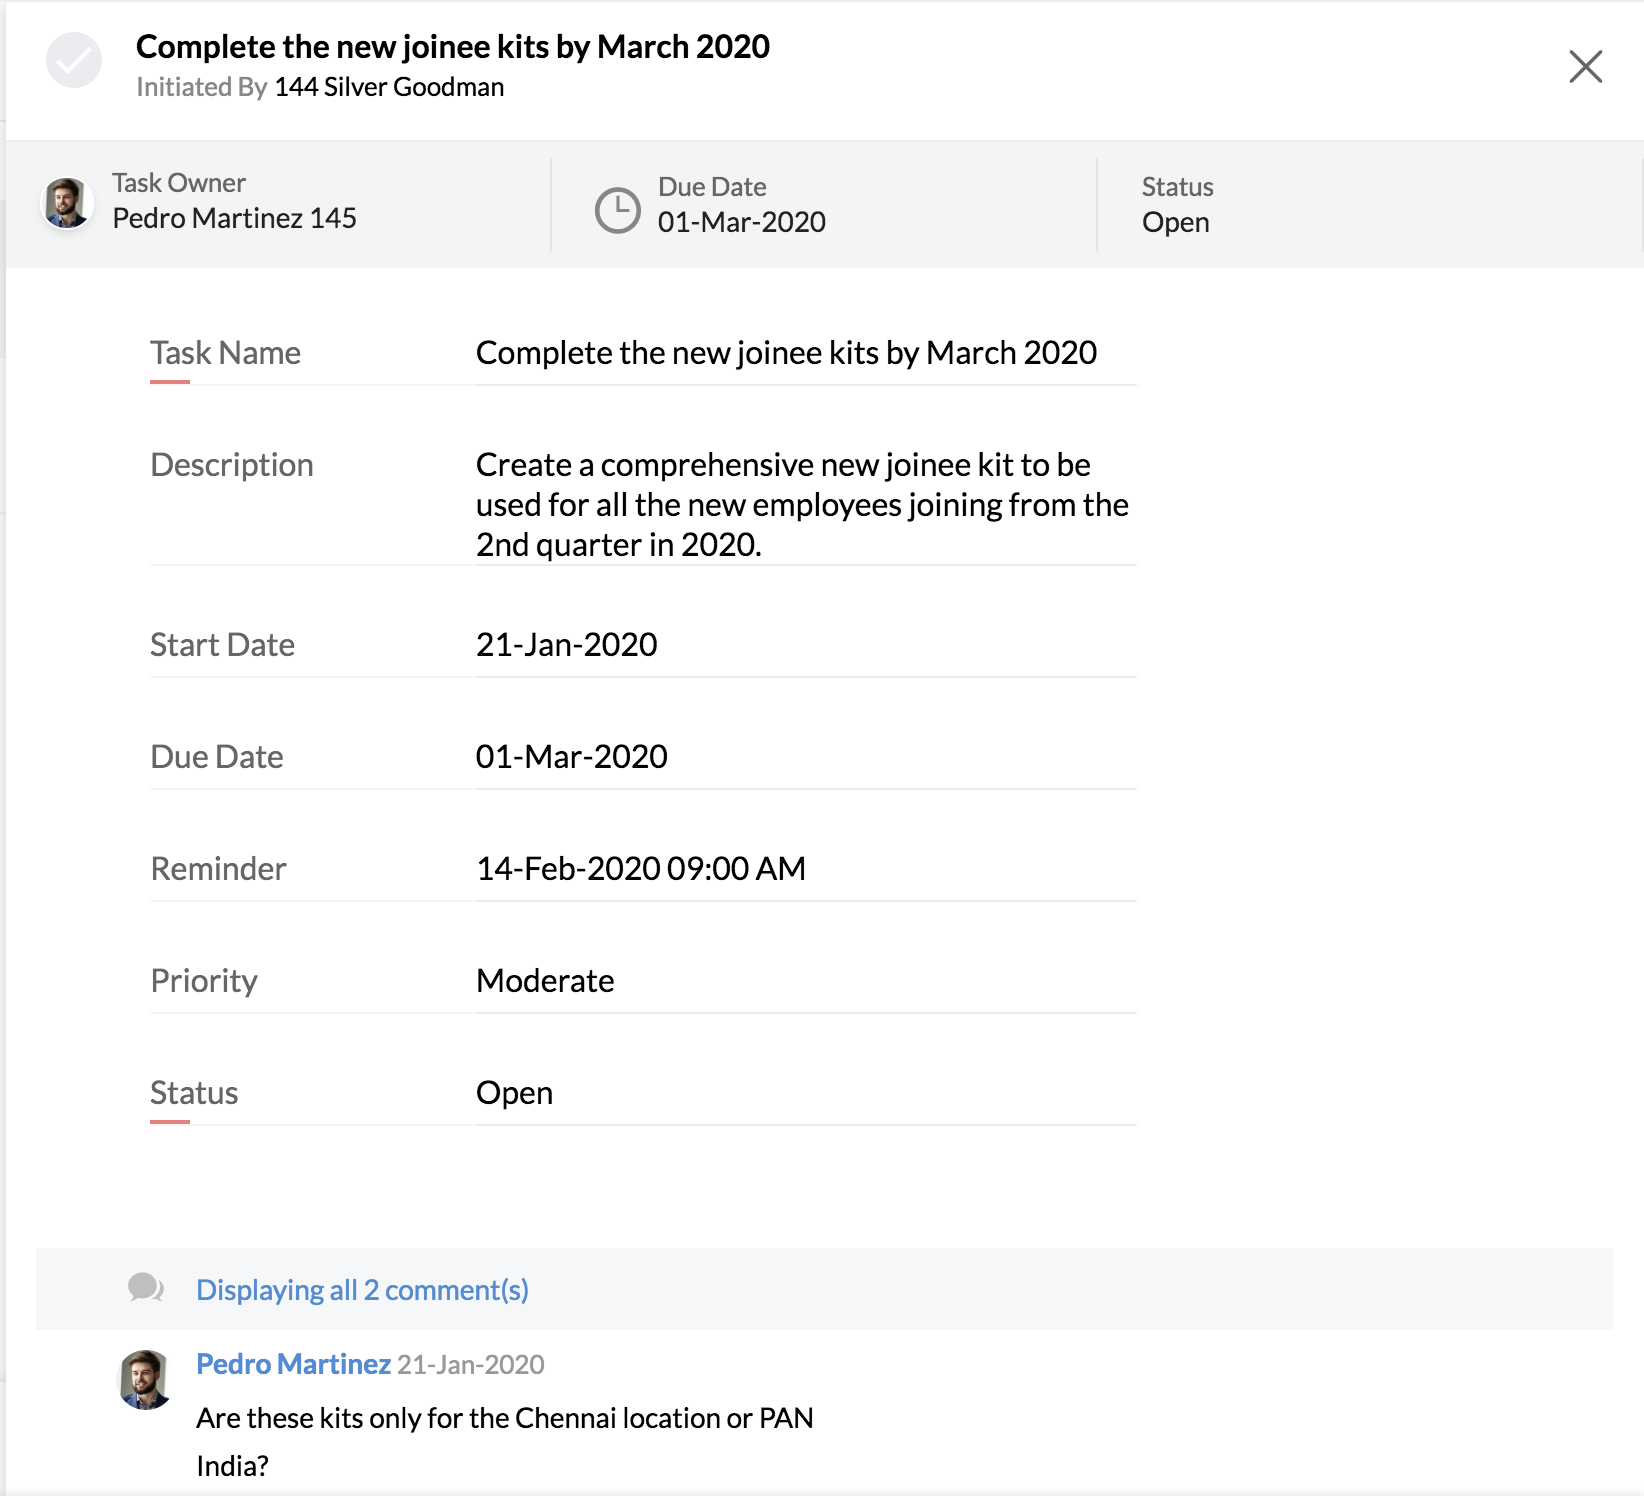Click the header Due Date 01-Mar-2020
1644x1496 pixels.
point(742,222)
